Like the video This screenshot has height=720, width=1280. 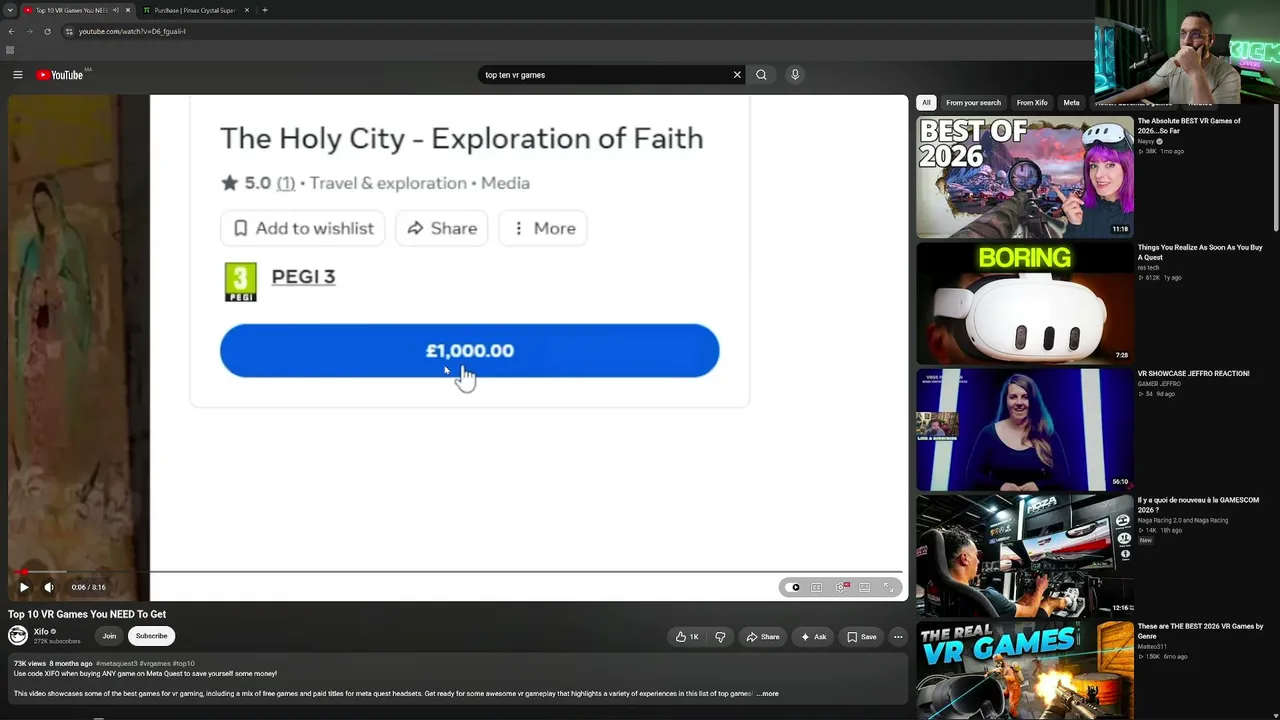pyautogui.click(x=687, y=637)
